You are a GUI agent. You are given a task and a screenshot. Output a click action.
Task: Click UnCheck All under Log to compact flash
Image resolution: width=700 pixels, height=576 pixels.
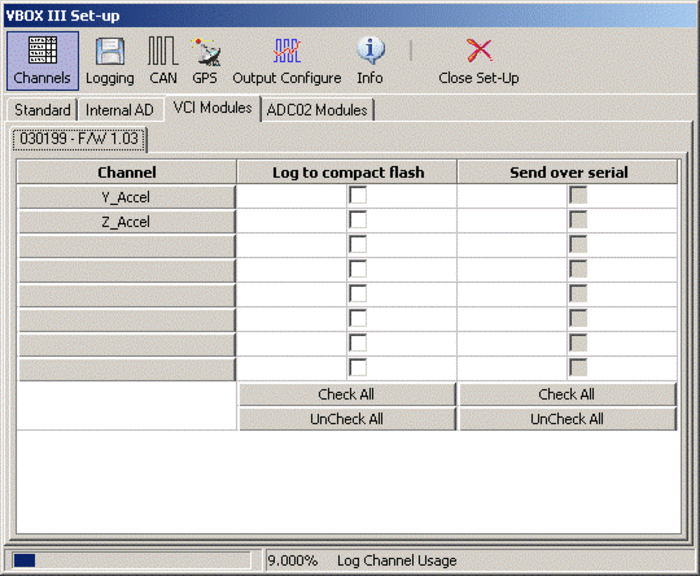[x=347, y=419]
